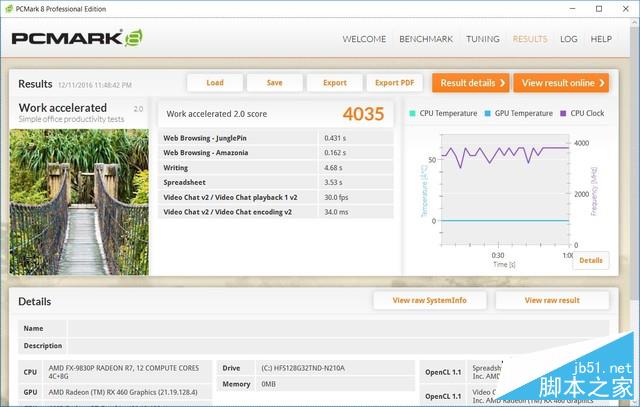Click the HFS128G32TND-N210A drive value
Viewport: 640px width, 407px height.
pos(303,368)
